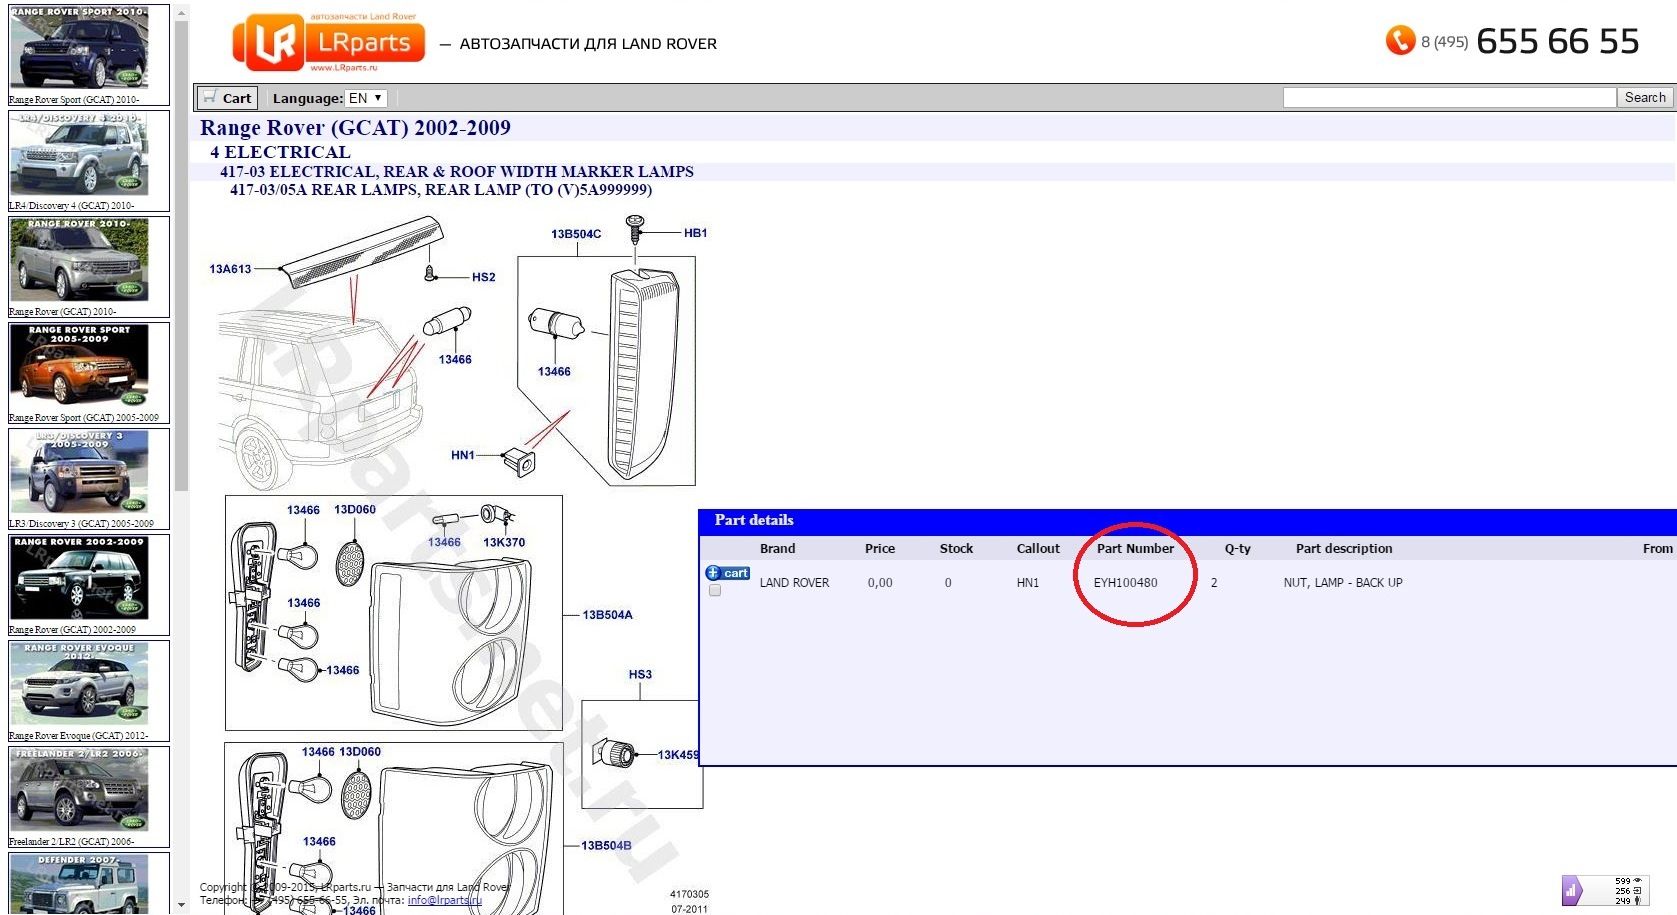The height and width of the screenshot is (915, 1677).
Task: Click the top search input field
Action: (x=1449, y=97)
